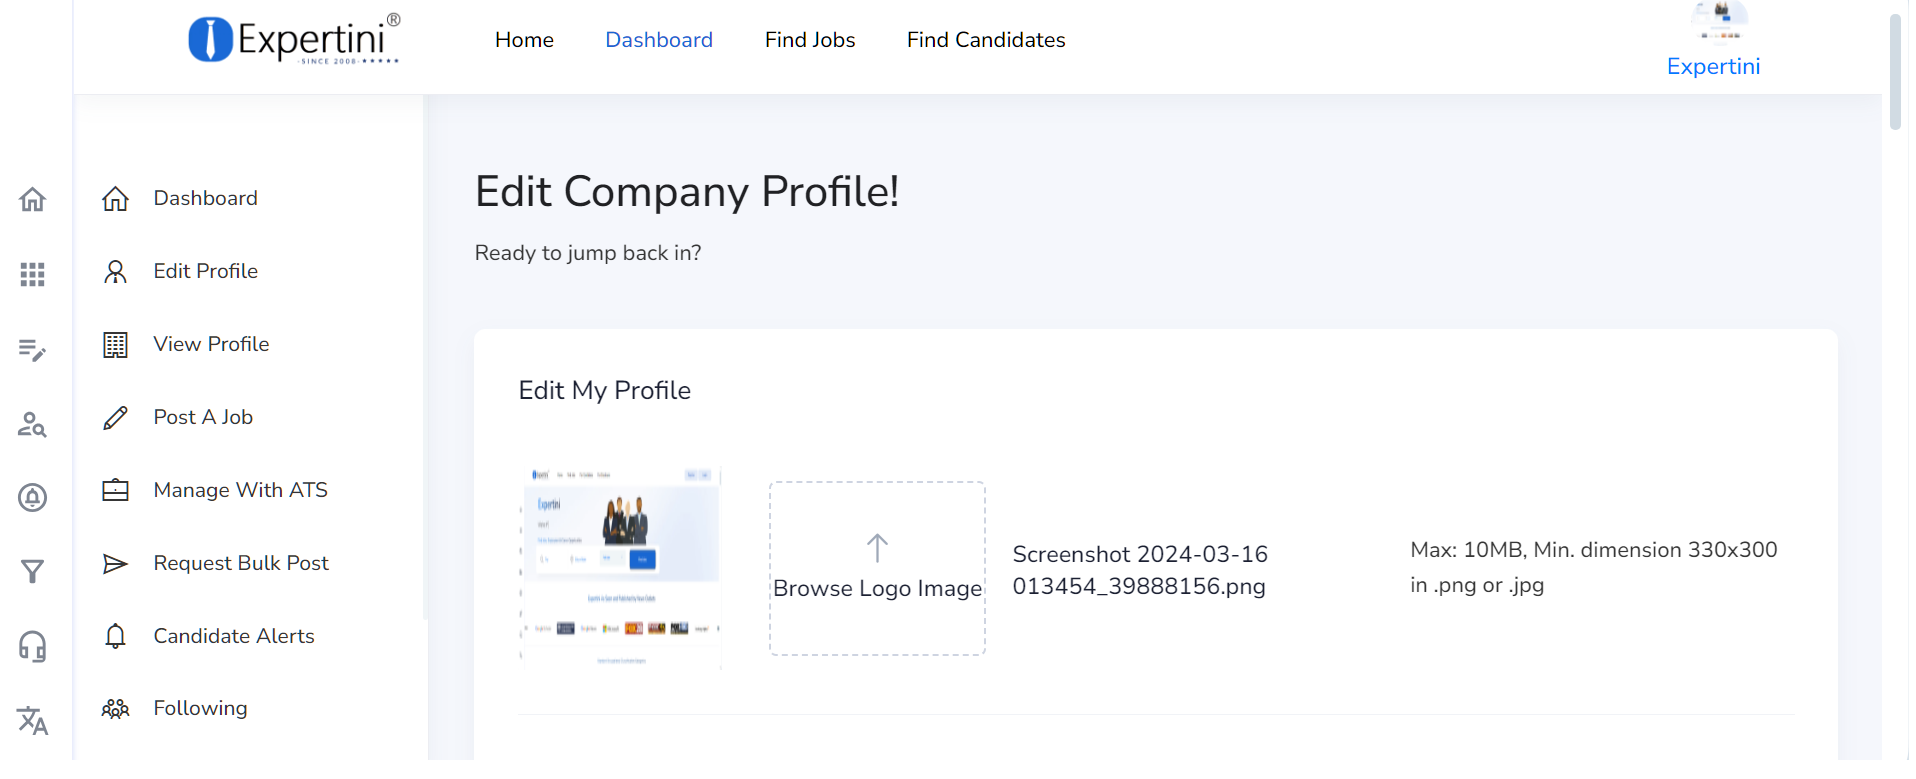
Task: Click the person icon beside Edit Profile
Action: pos(115,271)
